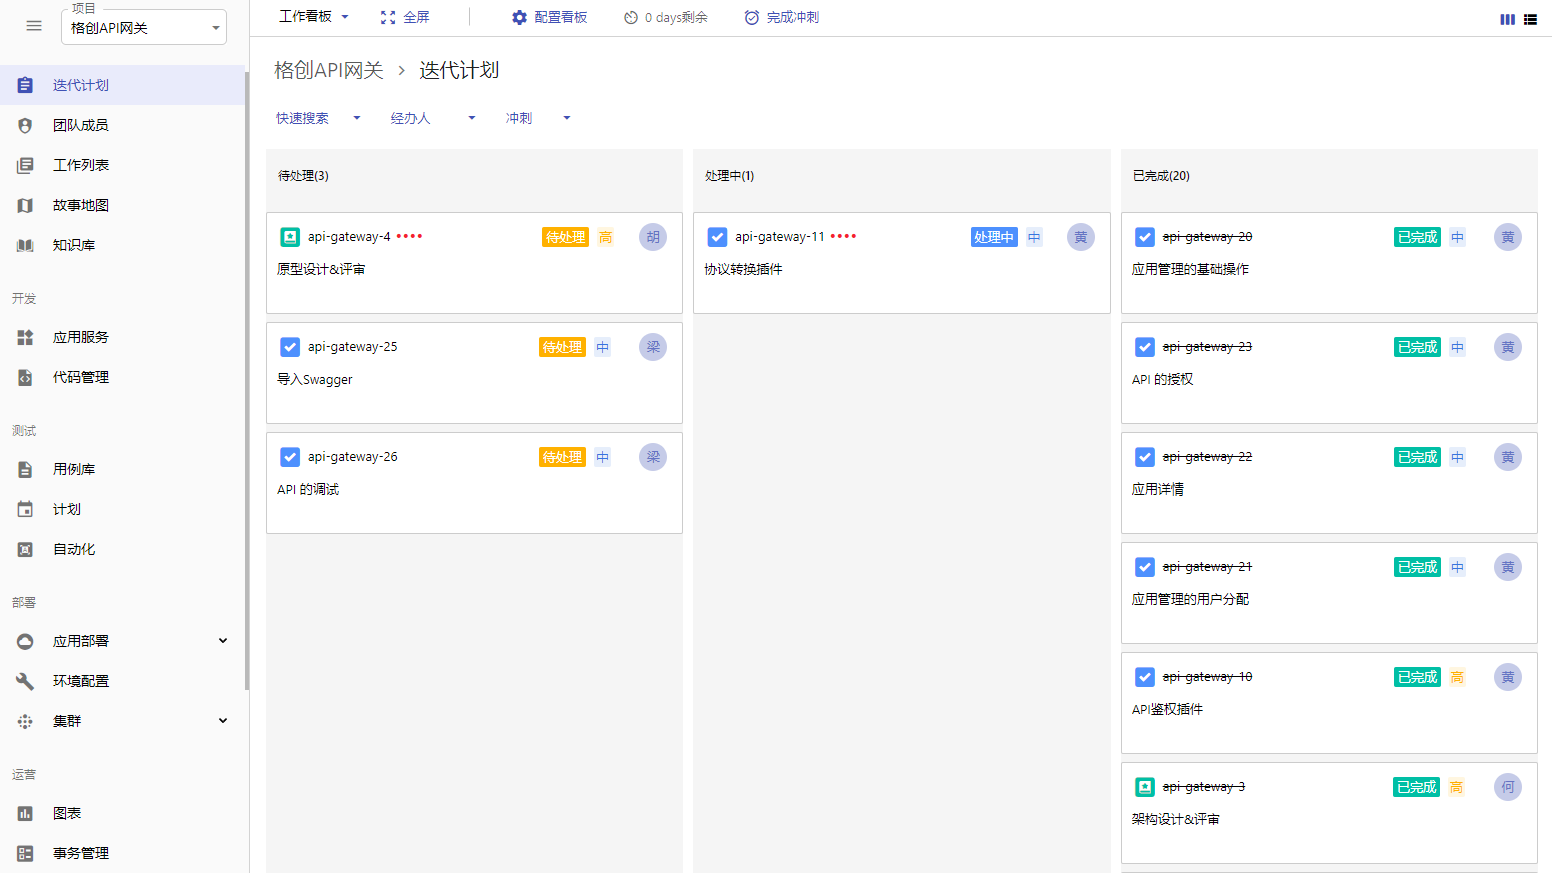
Task: Click the checkbox icon on api-gateway-25
Action: coord(290,347)
